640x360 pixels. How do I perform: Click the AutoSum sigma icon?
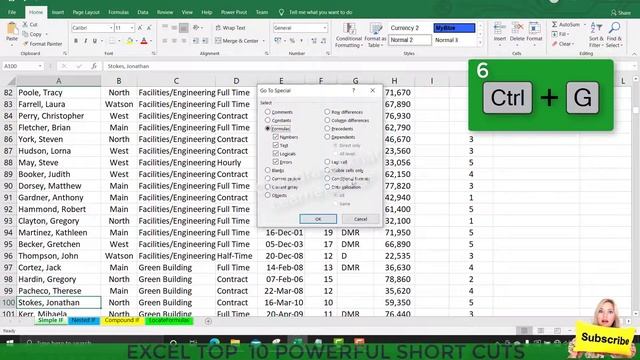pos(555,24)
